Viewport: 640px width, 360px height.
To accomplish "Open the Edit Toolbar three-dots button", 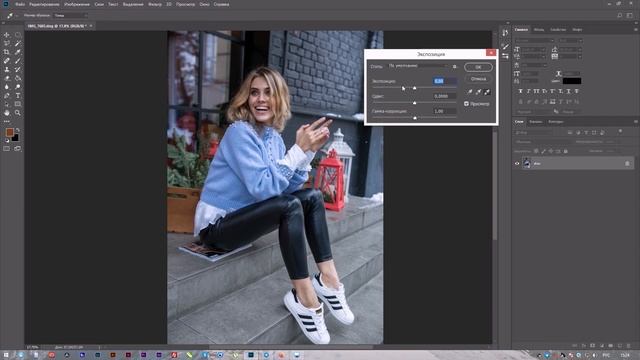I will click(7, 121).
